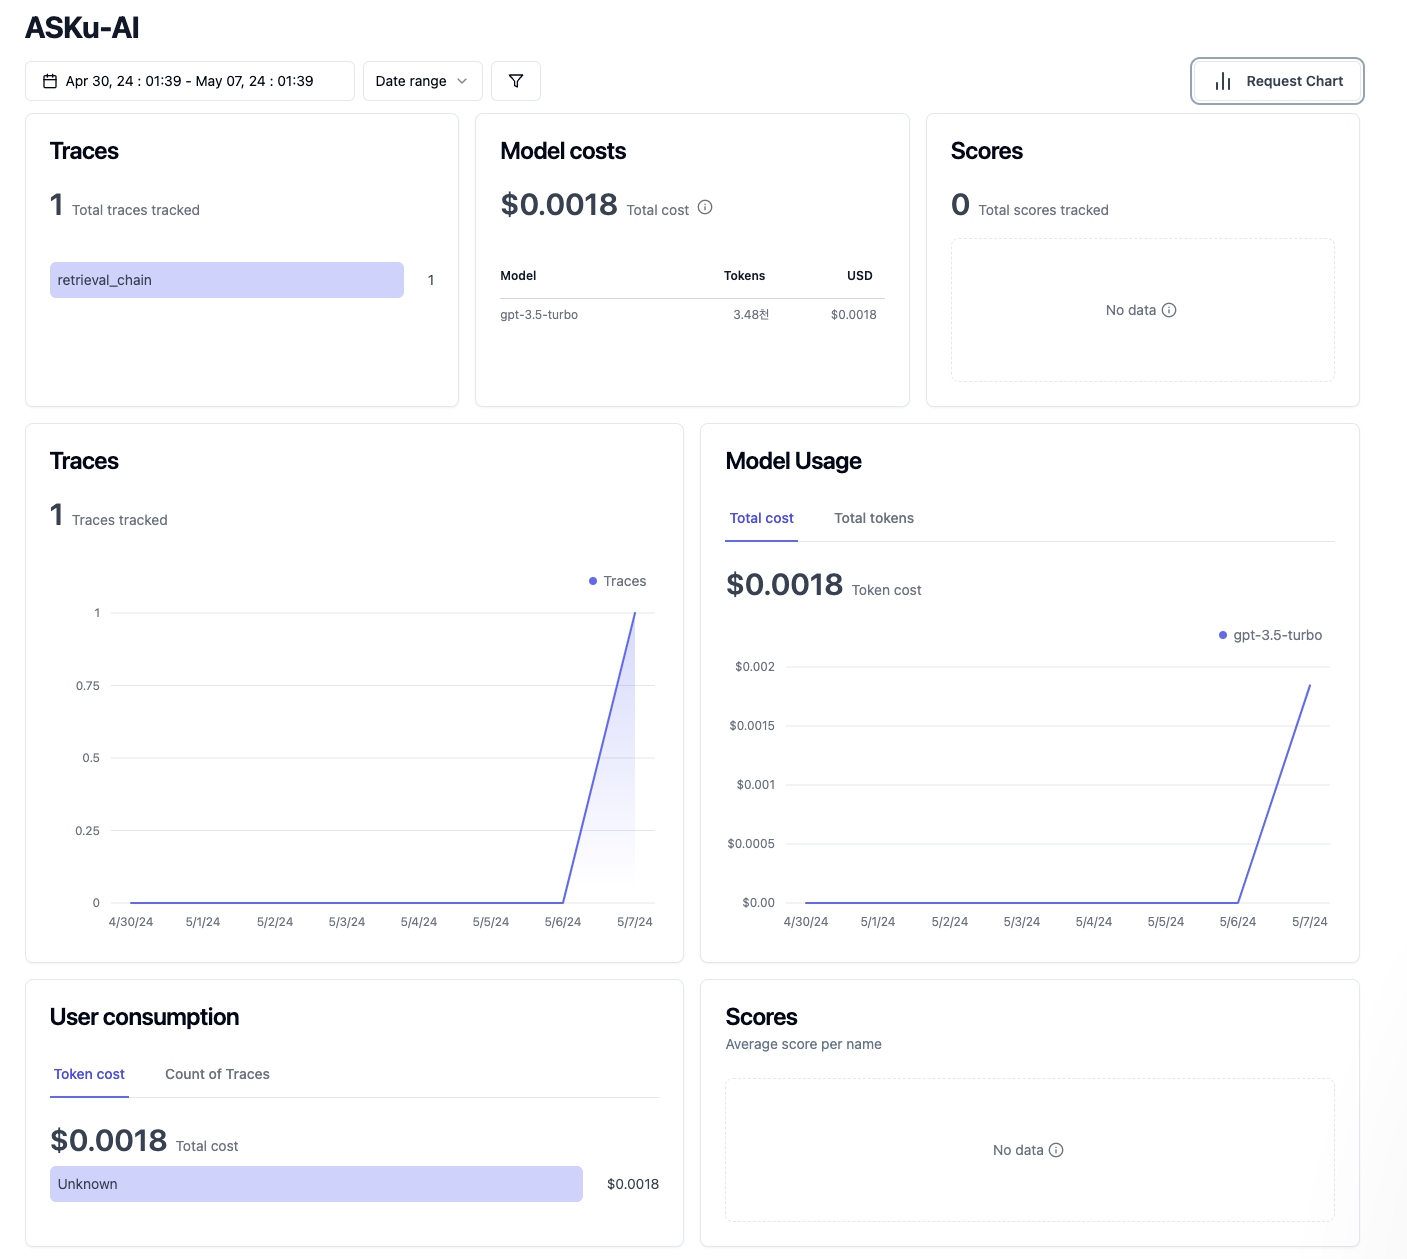Select the Total cost tab
This screenshot has width=1407, height=1259.
coord(761,518)
